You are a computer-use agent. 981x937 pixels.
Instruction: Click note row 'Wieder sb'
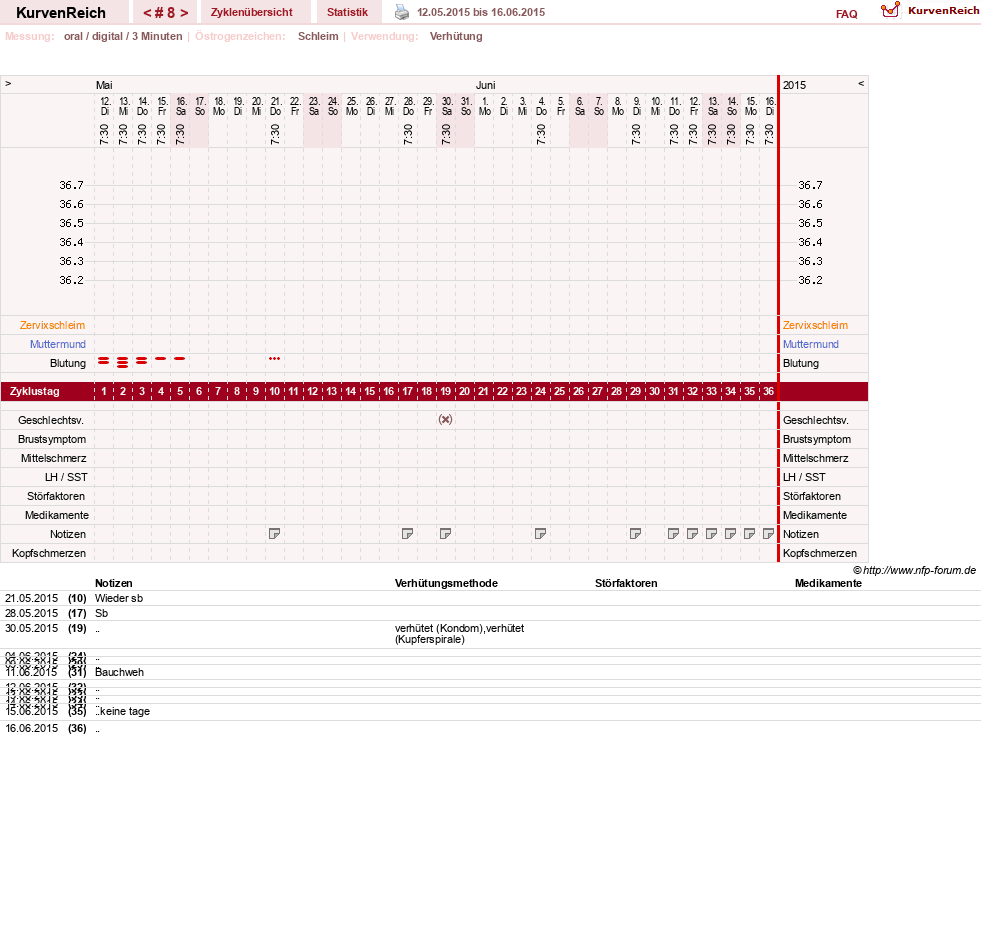[119, 598]
